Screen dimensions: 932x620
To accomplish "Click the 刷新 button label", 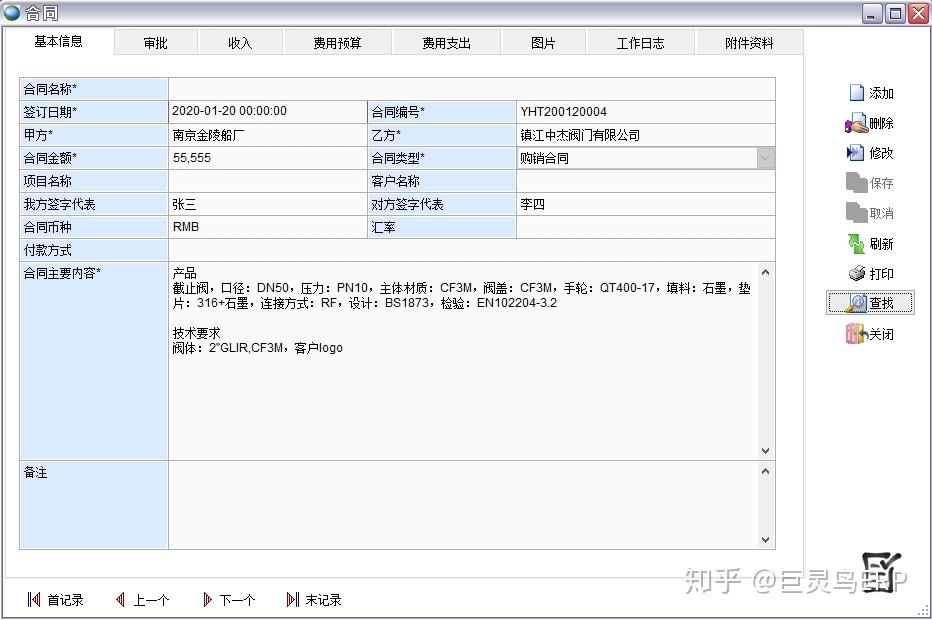I will (x=881, y=244).
